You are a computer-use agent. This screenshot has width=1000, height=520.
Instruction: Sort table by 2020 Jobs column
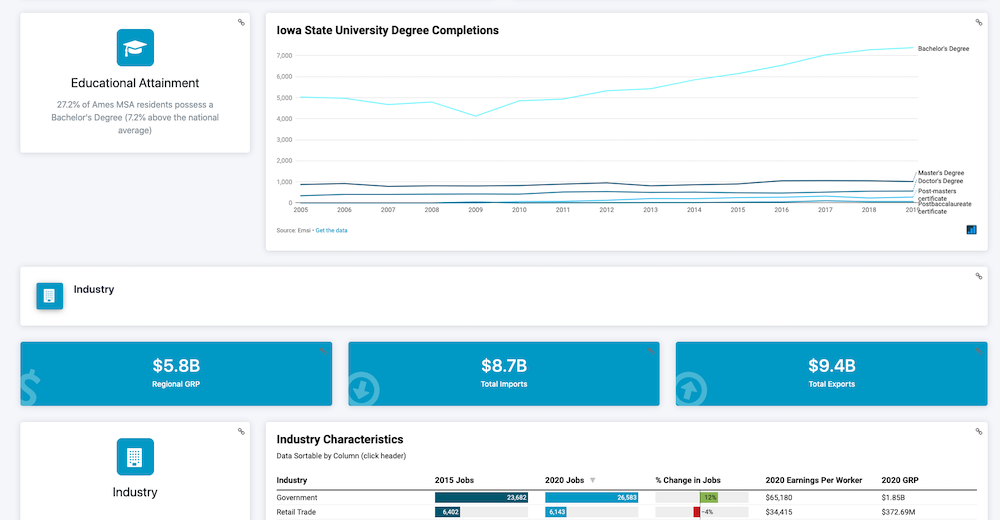[x=564, y=480]
